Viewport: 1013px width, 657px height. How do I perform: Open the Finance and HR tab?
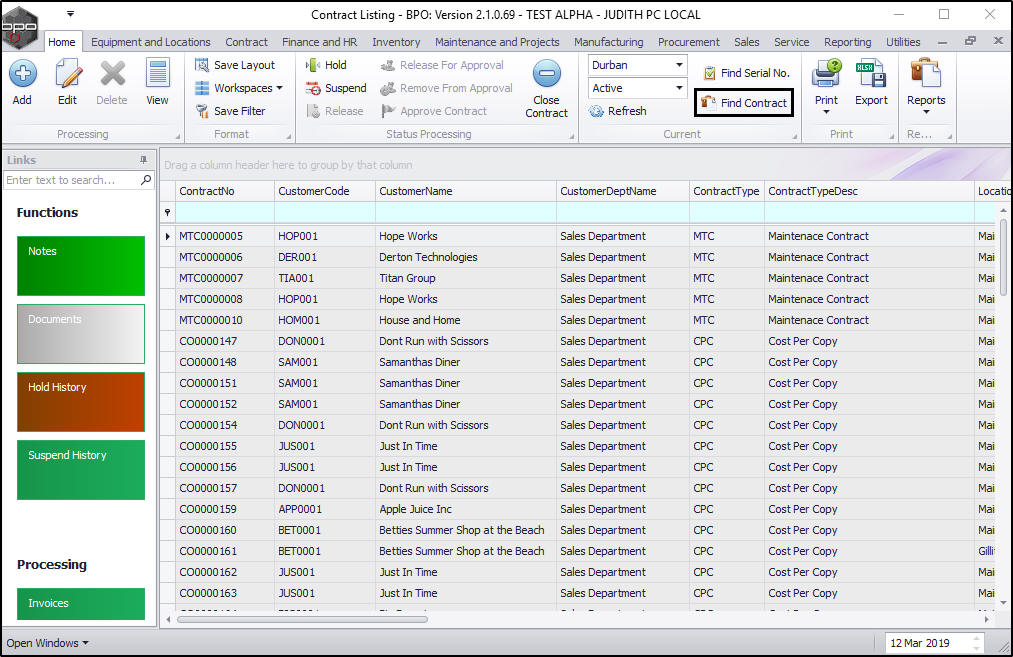click(x=319, y=42)
